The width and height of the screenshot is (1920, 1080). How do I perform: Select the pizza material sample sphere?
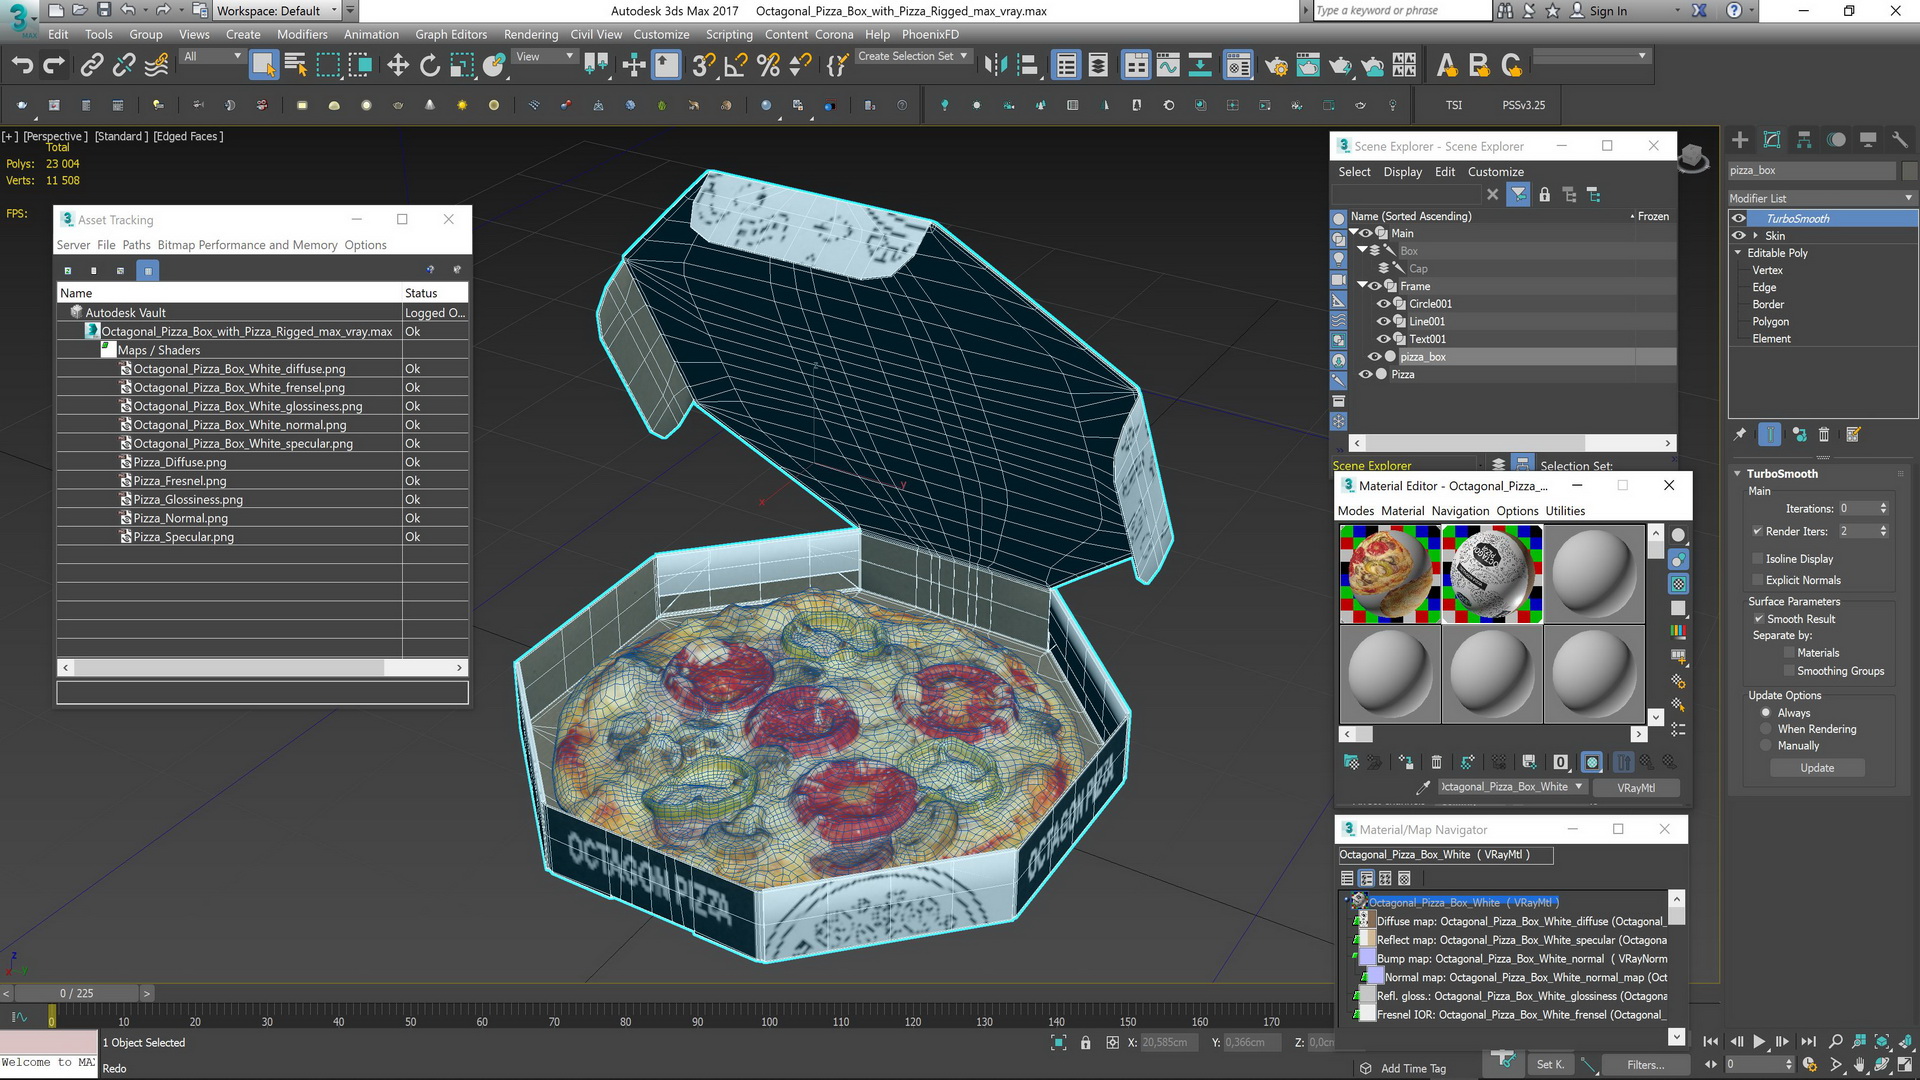coord(1389,574)
